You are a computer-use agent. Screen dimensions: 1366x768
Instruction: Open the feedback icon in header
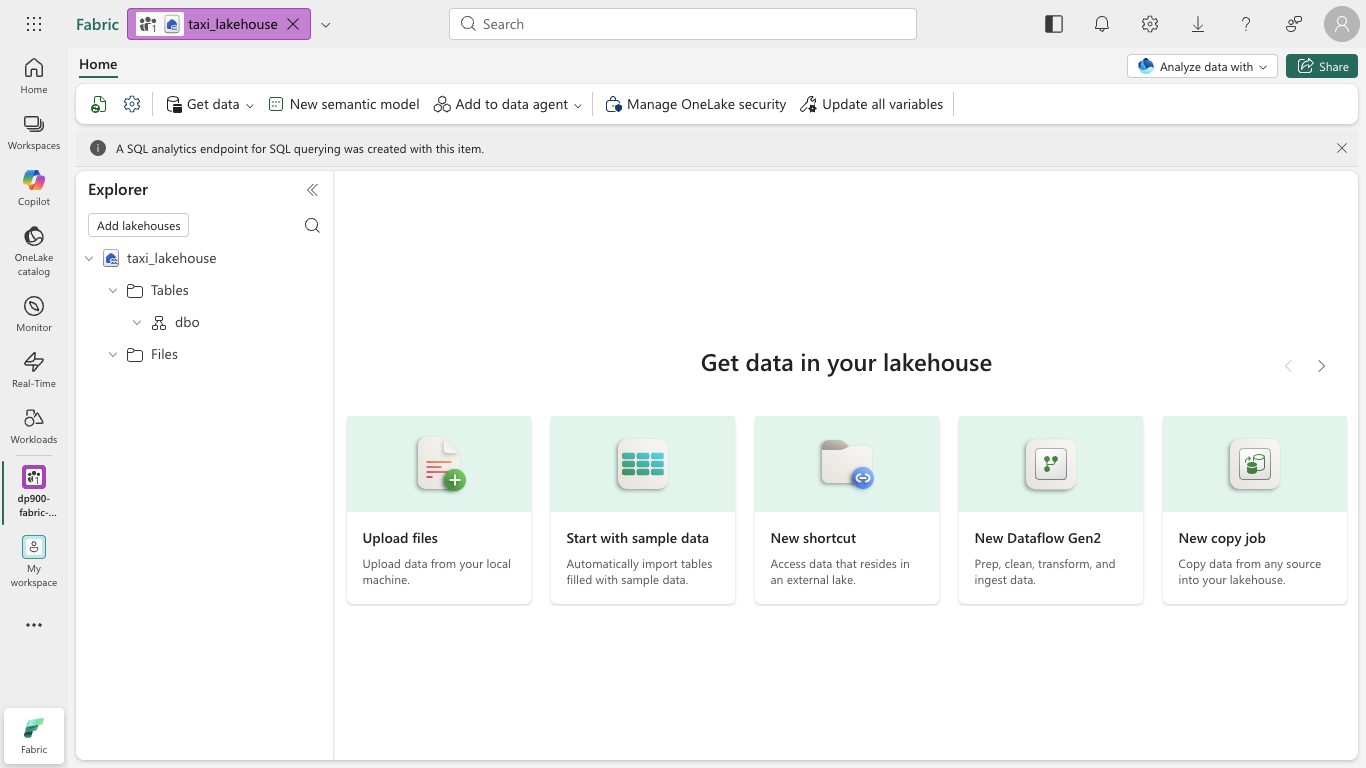[x=1294, y=24]
